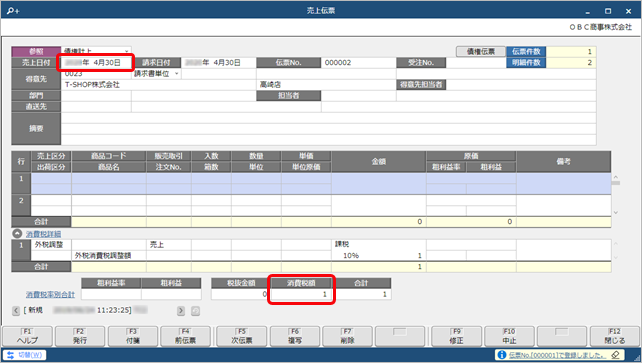The image size is (642, 363).
Task: Click row 2 金額 cell
Action: tap(379, 205)
